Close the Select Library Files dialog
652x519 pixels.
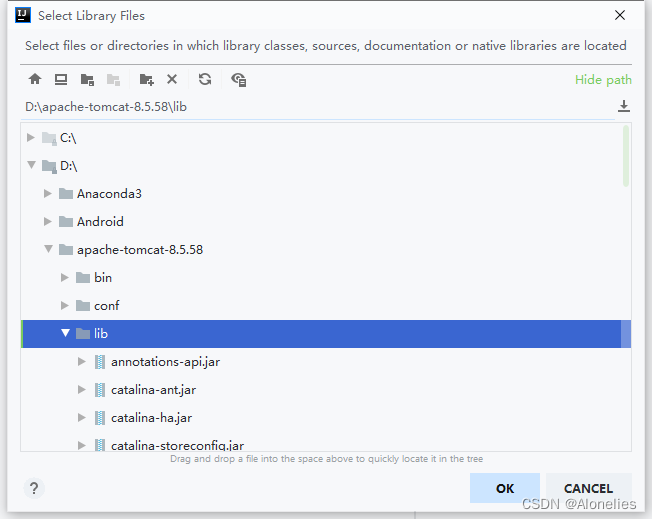pos(620,15)
